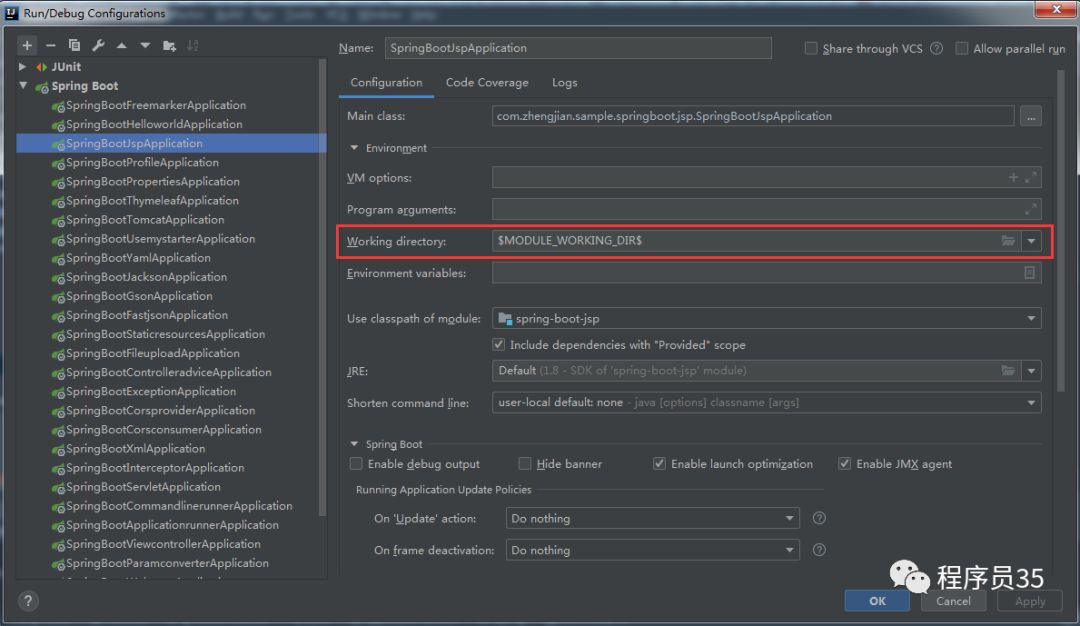Select SpringBootProfileApplication configuration
The height and width of the screenshot is (626, 1080).
tap(142, 163)
